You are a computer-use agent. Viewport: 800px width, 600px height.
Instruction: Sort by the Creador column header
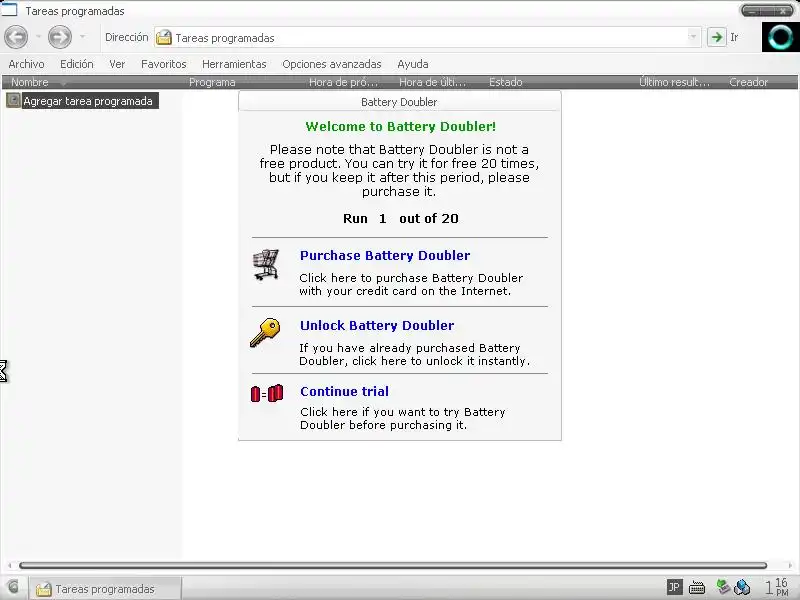(761, 82)
